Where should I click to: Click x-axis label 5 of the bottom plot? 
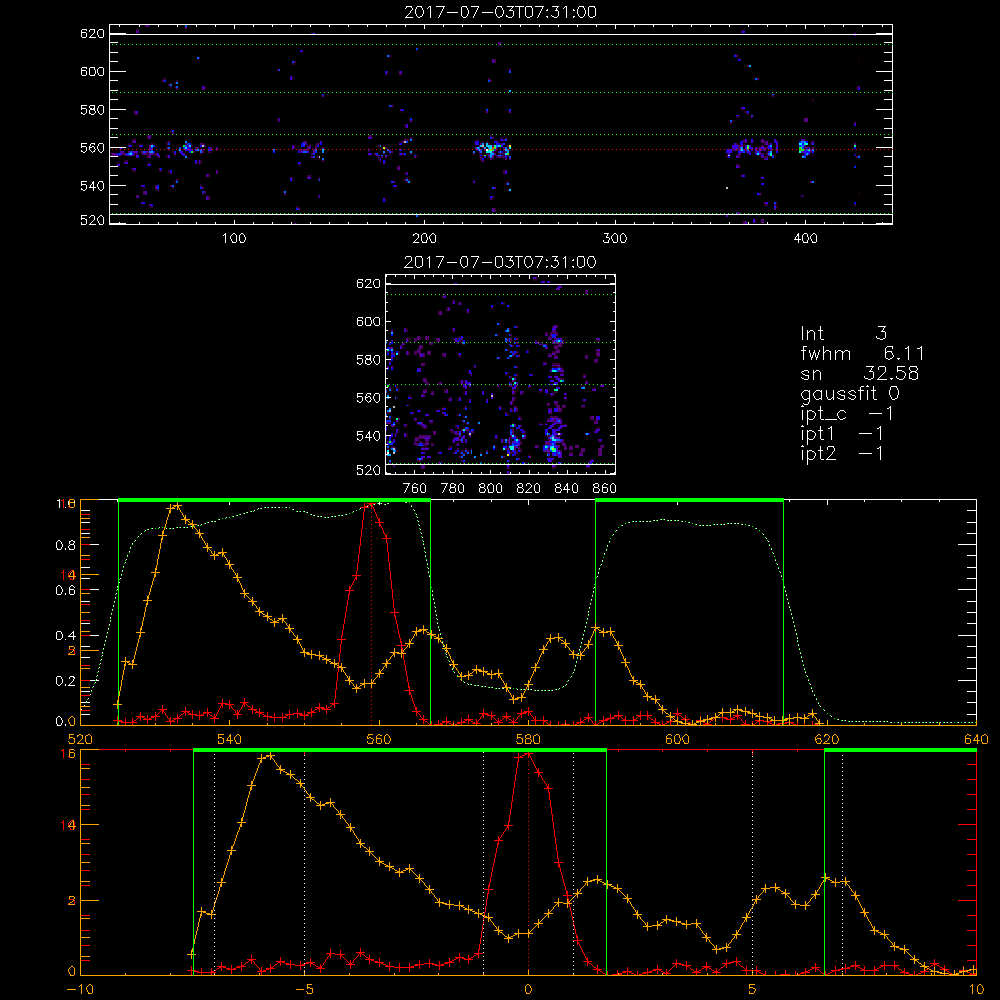(x=753, y=990)
